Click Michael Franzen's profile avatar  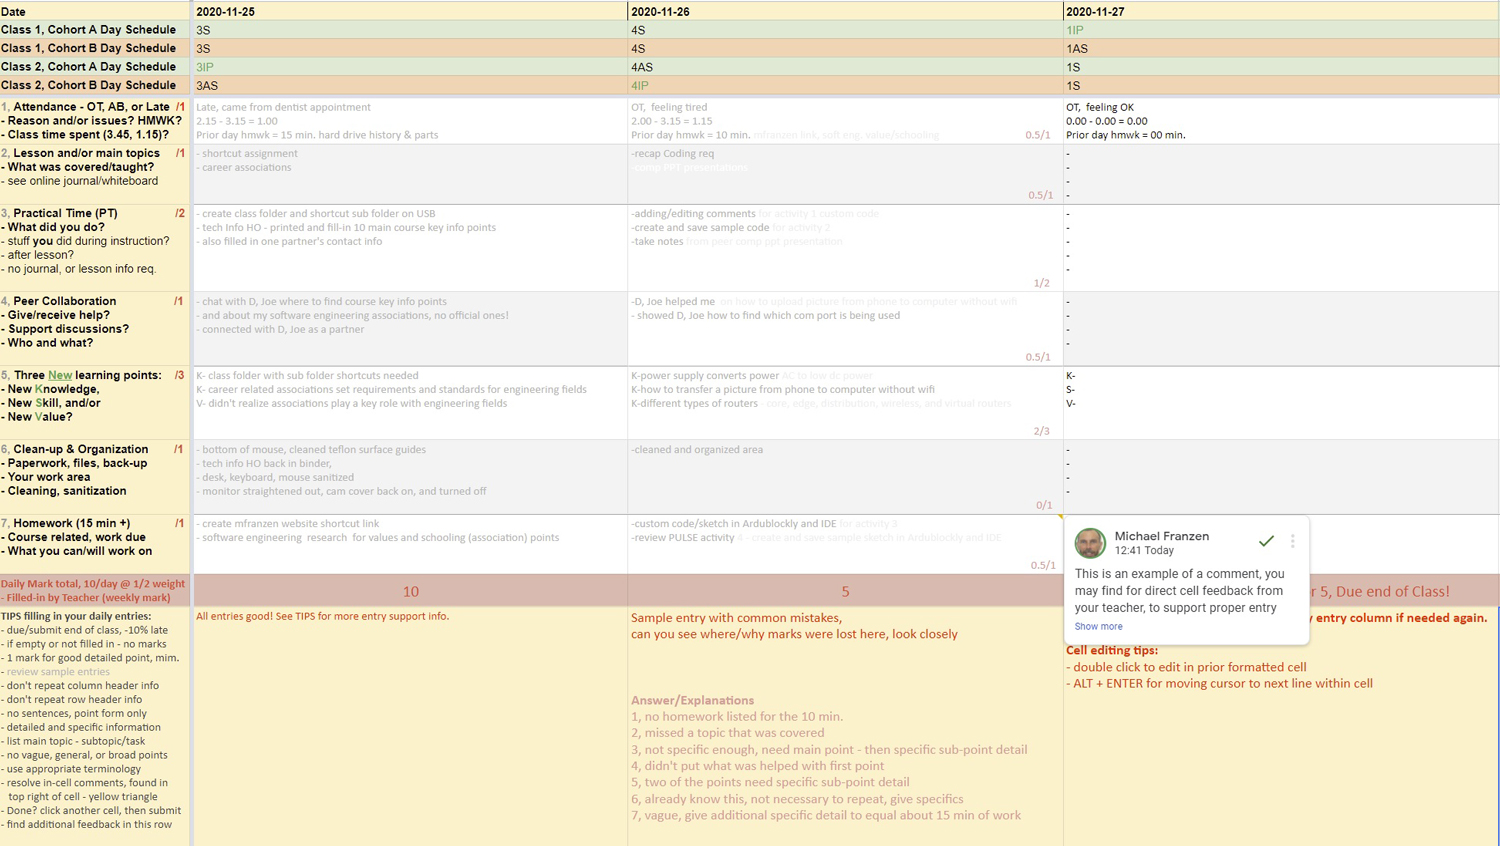click(1090, 543)
